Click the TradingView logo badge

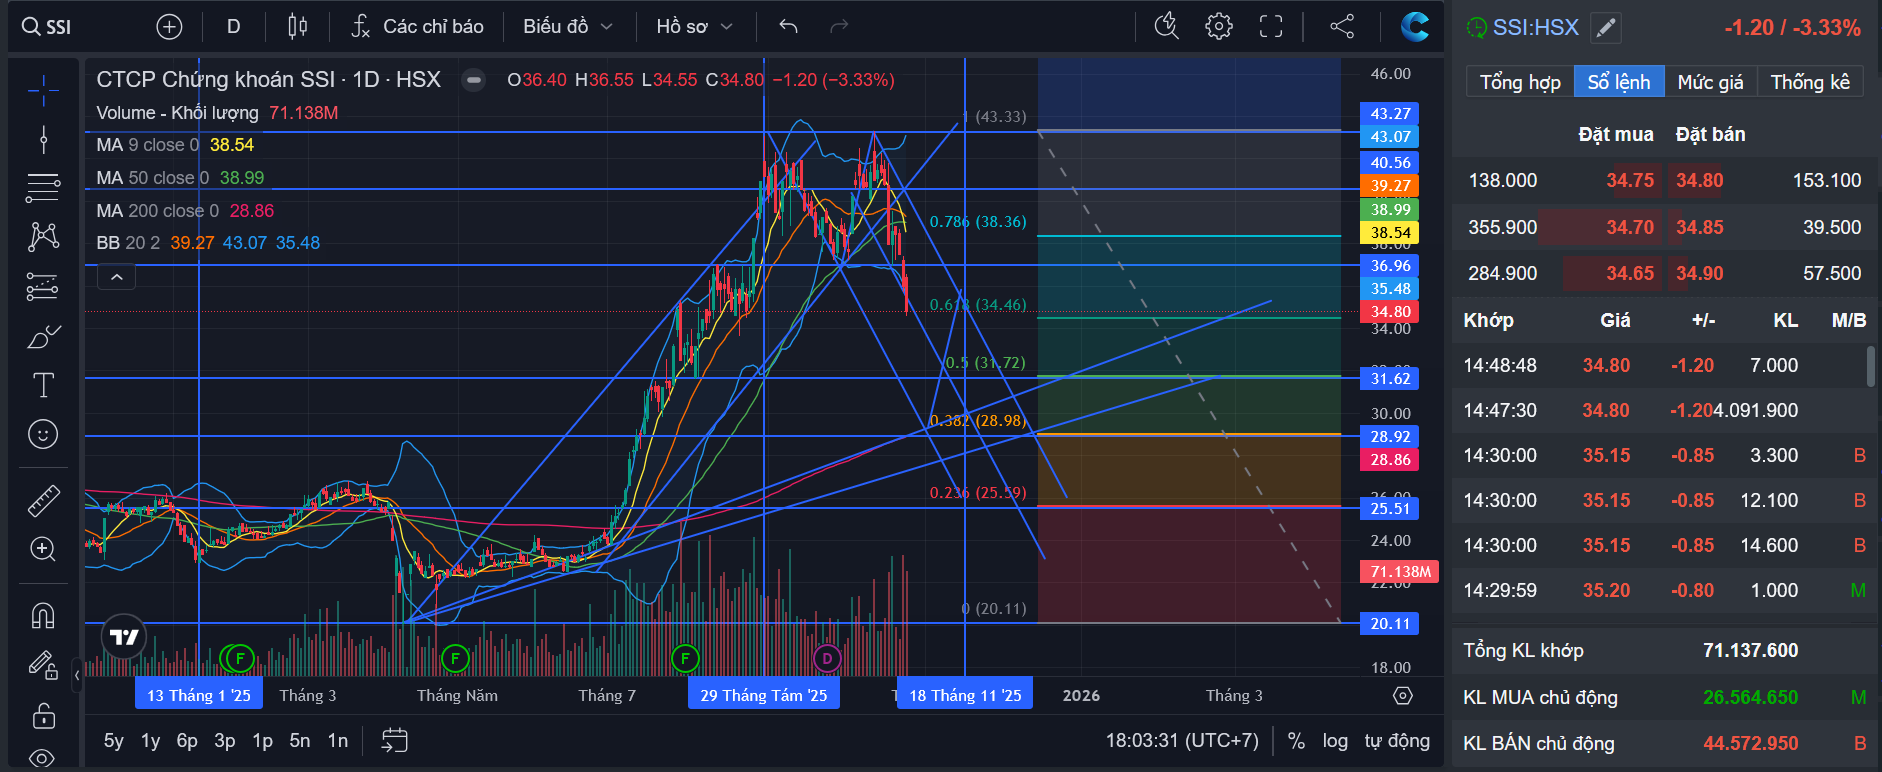(124, 637)
